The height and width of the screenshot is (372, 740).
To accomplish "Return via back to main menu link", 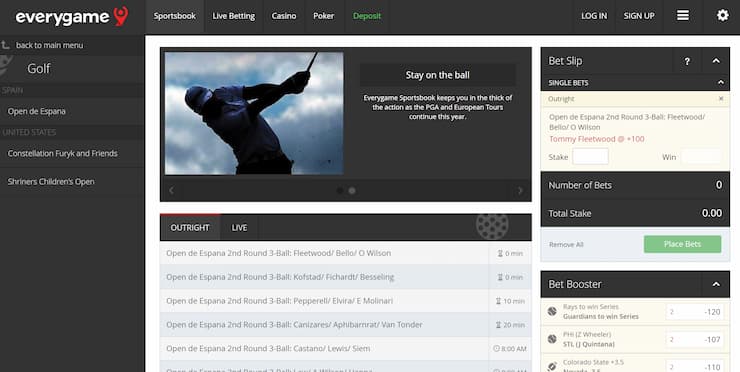I will pyautogui.click(x=50, y=45).
